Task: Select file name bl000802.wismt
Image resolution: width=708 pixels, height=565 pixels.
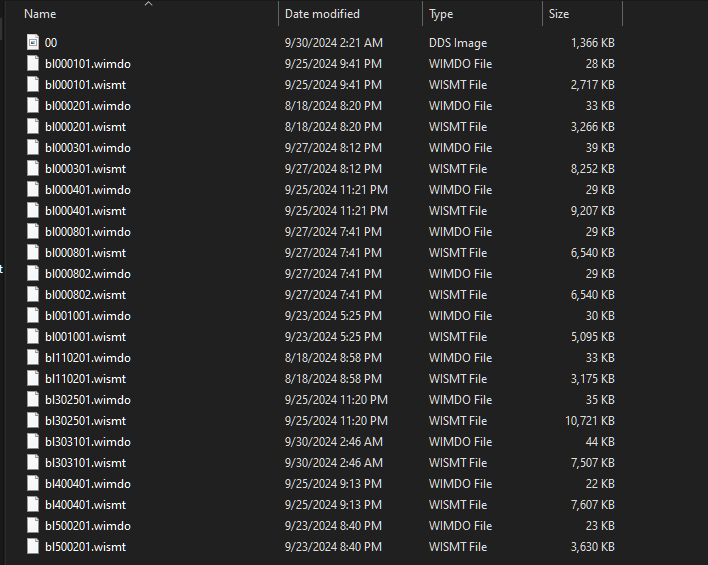Action: tap(85, 295)
